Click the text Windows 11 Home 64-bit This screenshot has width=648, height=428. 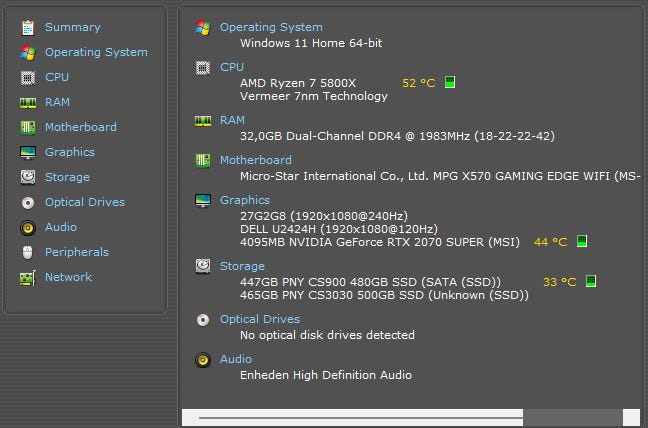pyautogui.click(x=311, y=43)
